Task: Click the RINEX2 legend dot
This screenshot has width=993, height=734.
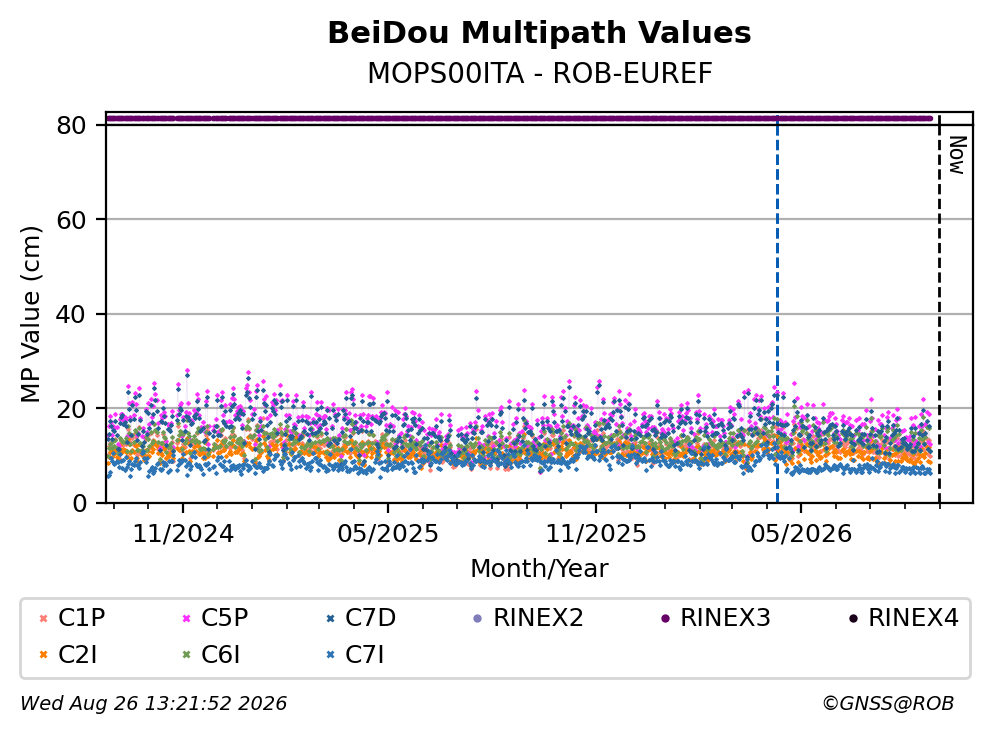Action: tap(478, 618)
